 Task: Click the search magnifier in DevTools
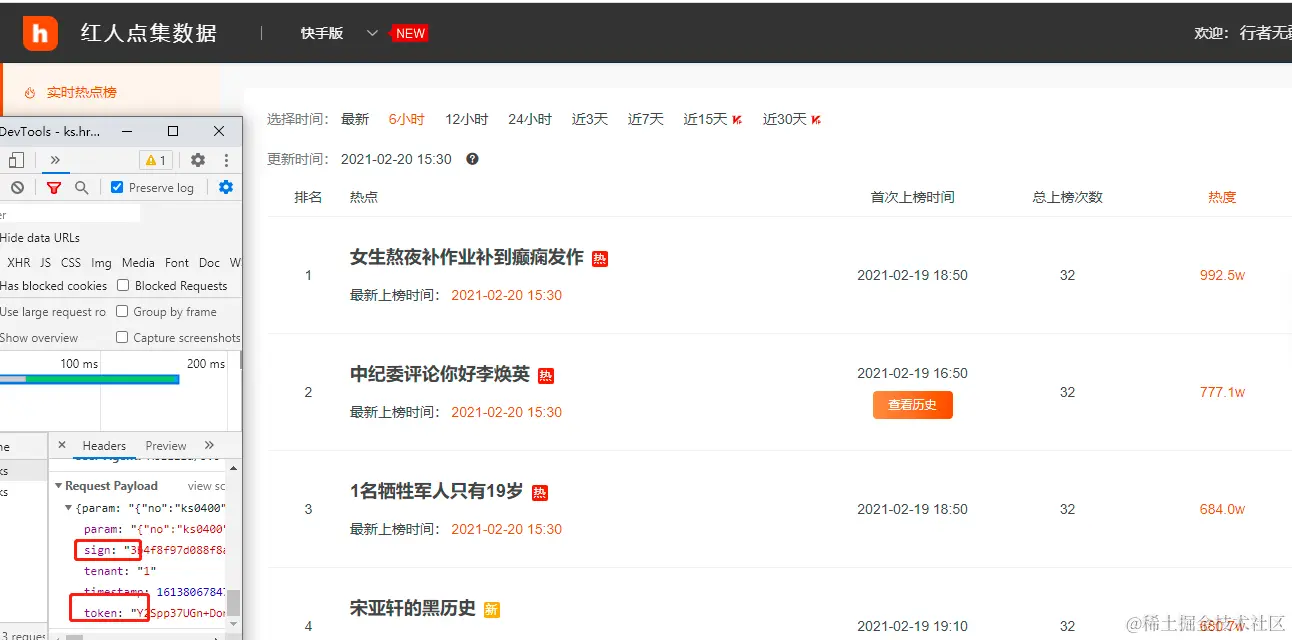coord(82,187)
